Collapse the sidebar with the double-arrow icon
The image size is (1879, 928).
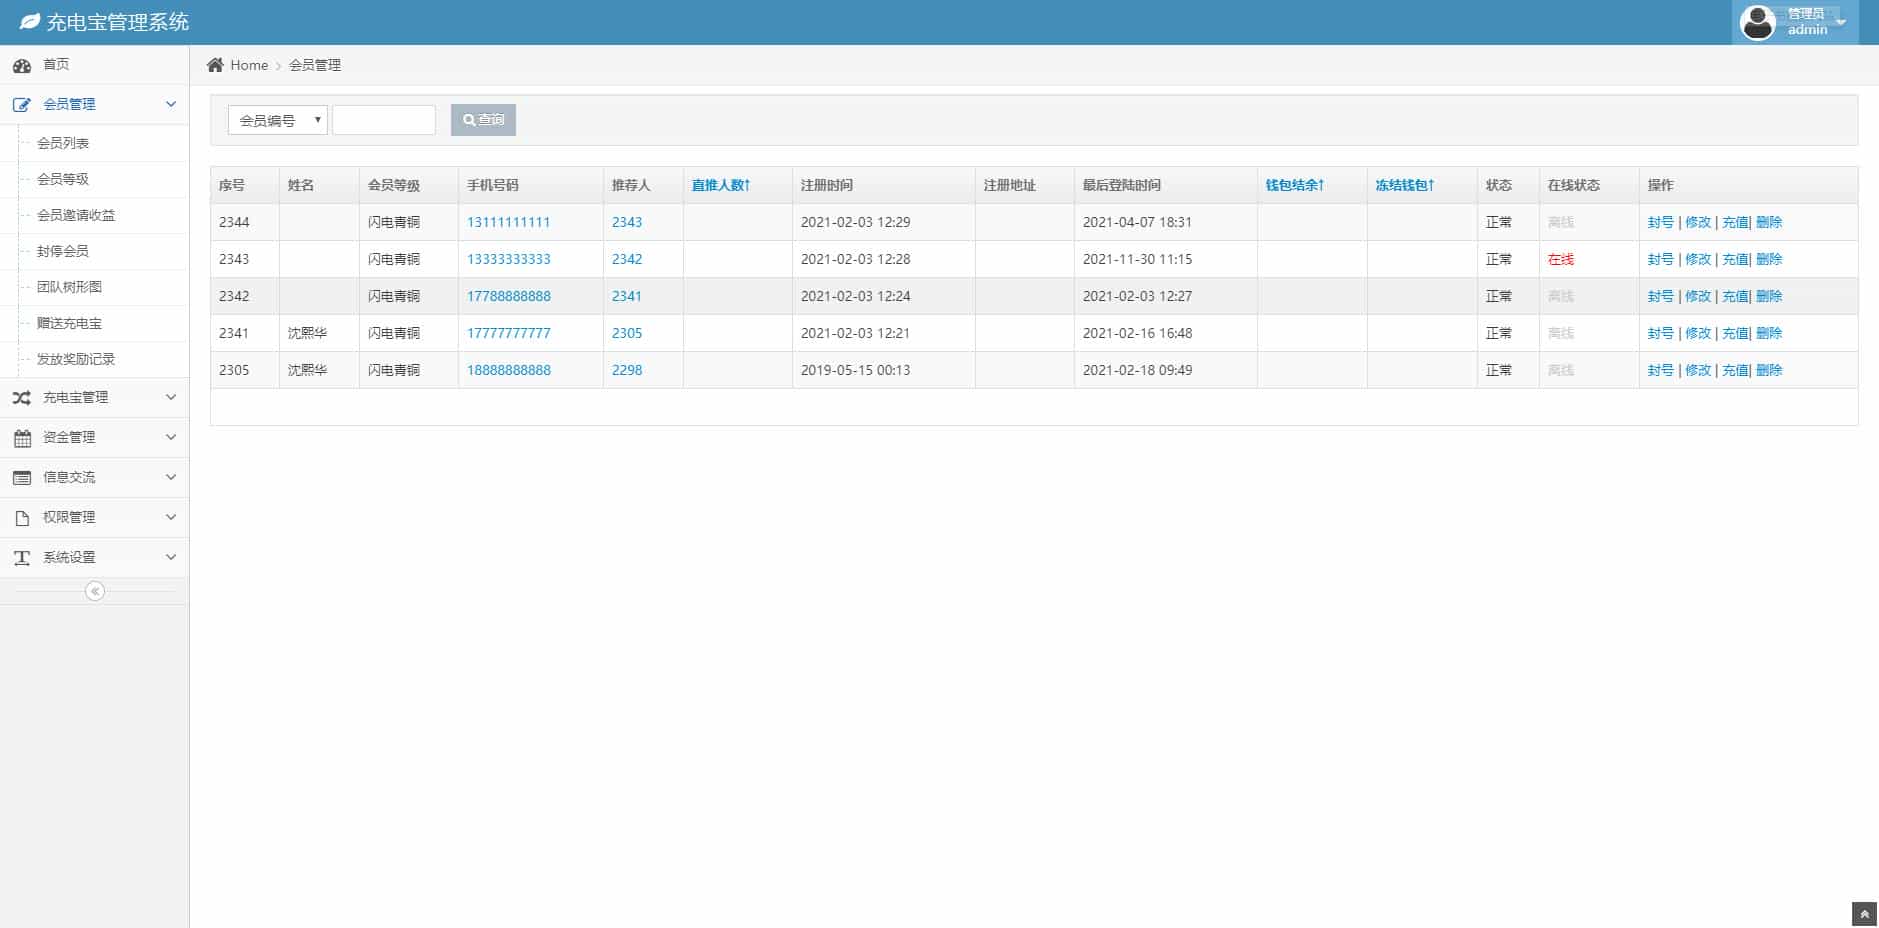point(95,591)
